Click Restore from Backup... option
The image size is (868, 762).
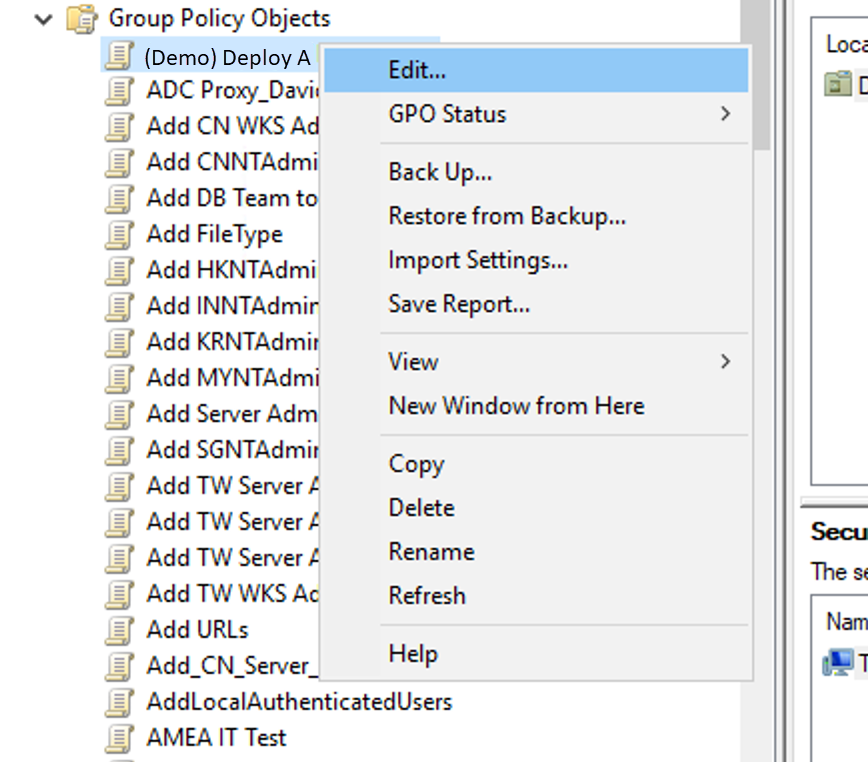point(507,216)
